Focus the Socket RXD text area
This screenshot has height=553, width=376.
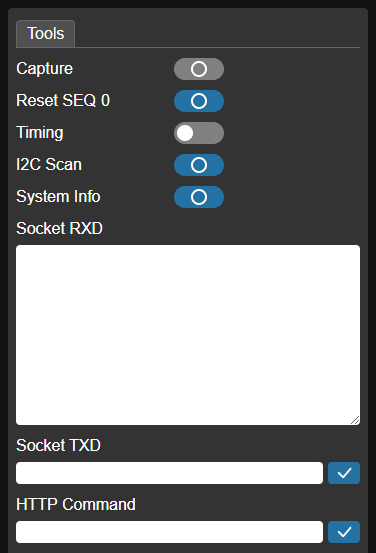[x=188, y=335]
